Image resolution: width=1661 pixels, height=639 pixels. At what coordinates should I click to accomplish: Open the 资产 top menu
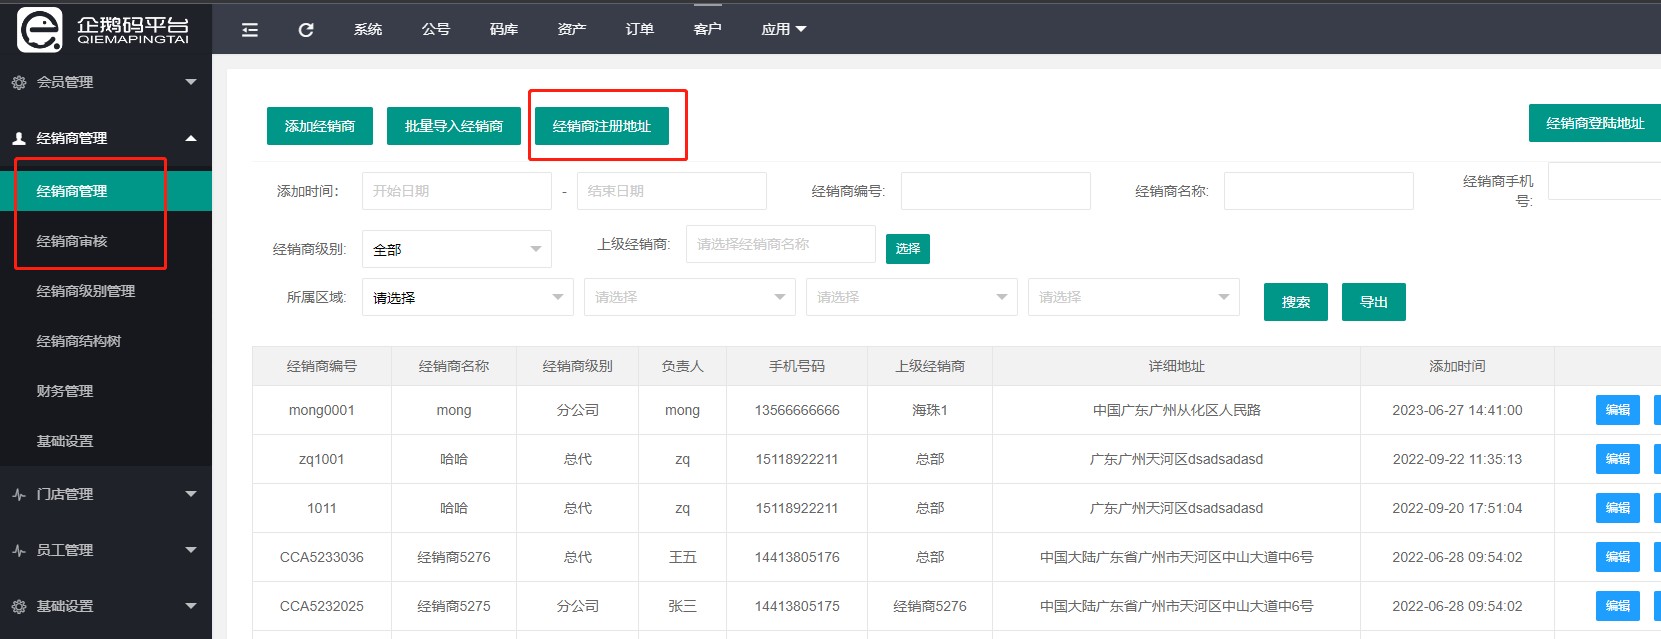pos(572,29)
